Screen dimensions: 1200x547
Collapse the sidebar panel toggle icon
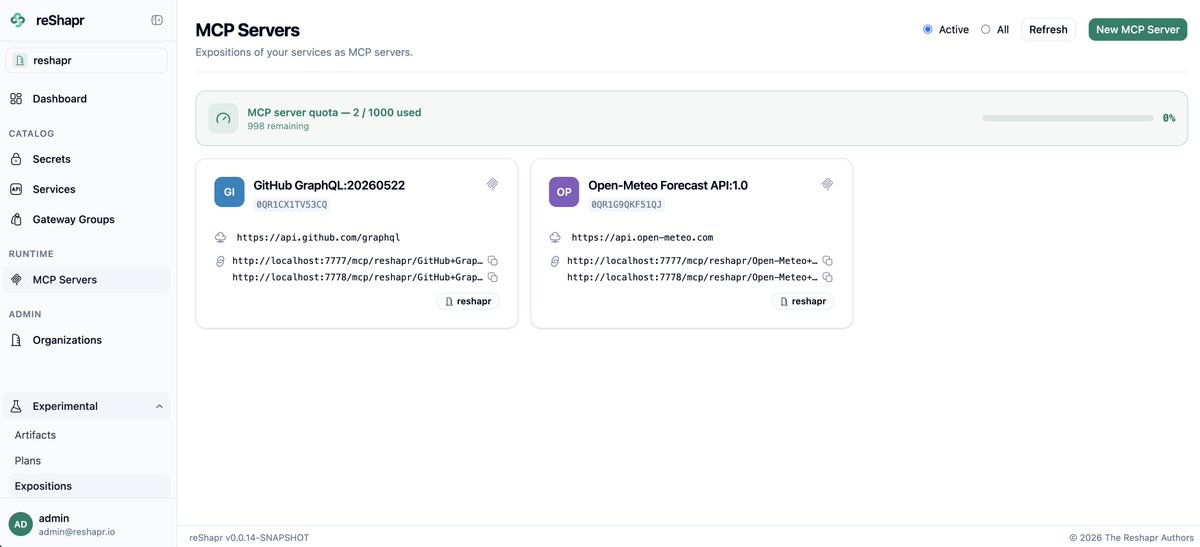157,20
